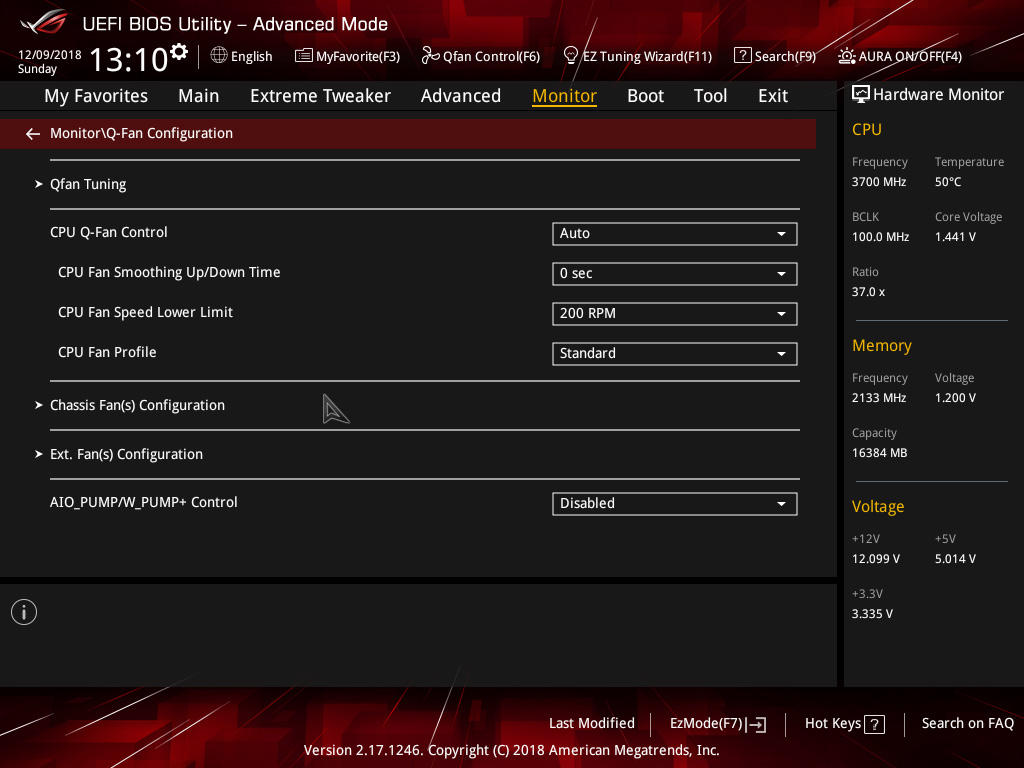This screenshot has width=1024, height=768.
Task: Open the CPU Fan Profile dropdown
Action: point(675,353)
